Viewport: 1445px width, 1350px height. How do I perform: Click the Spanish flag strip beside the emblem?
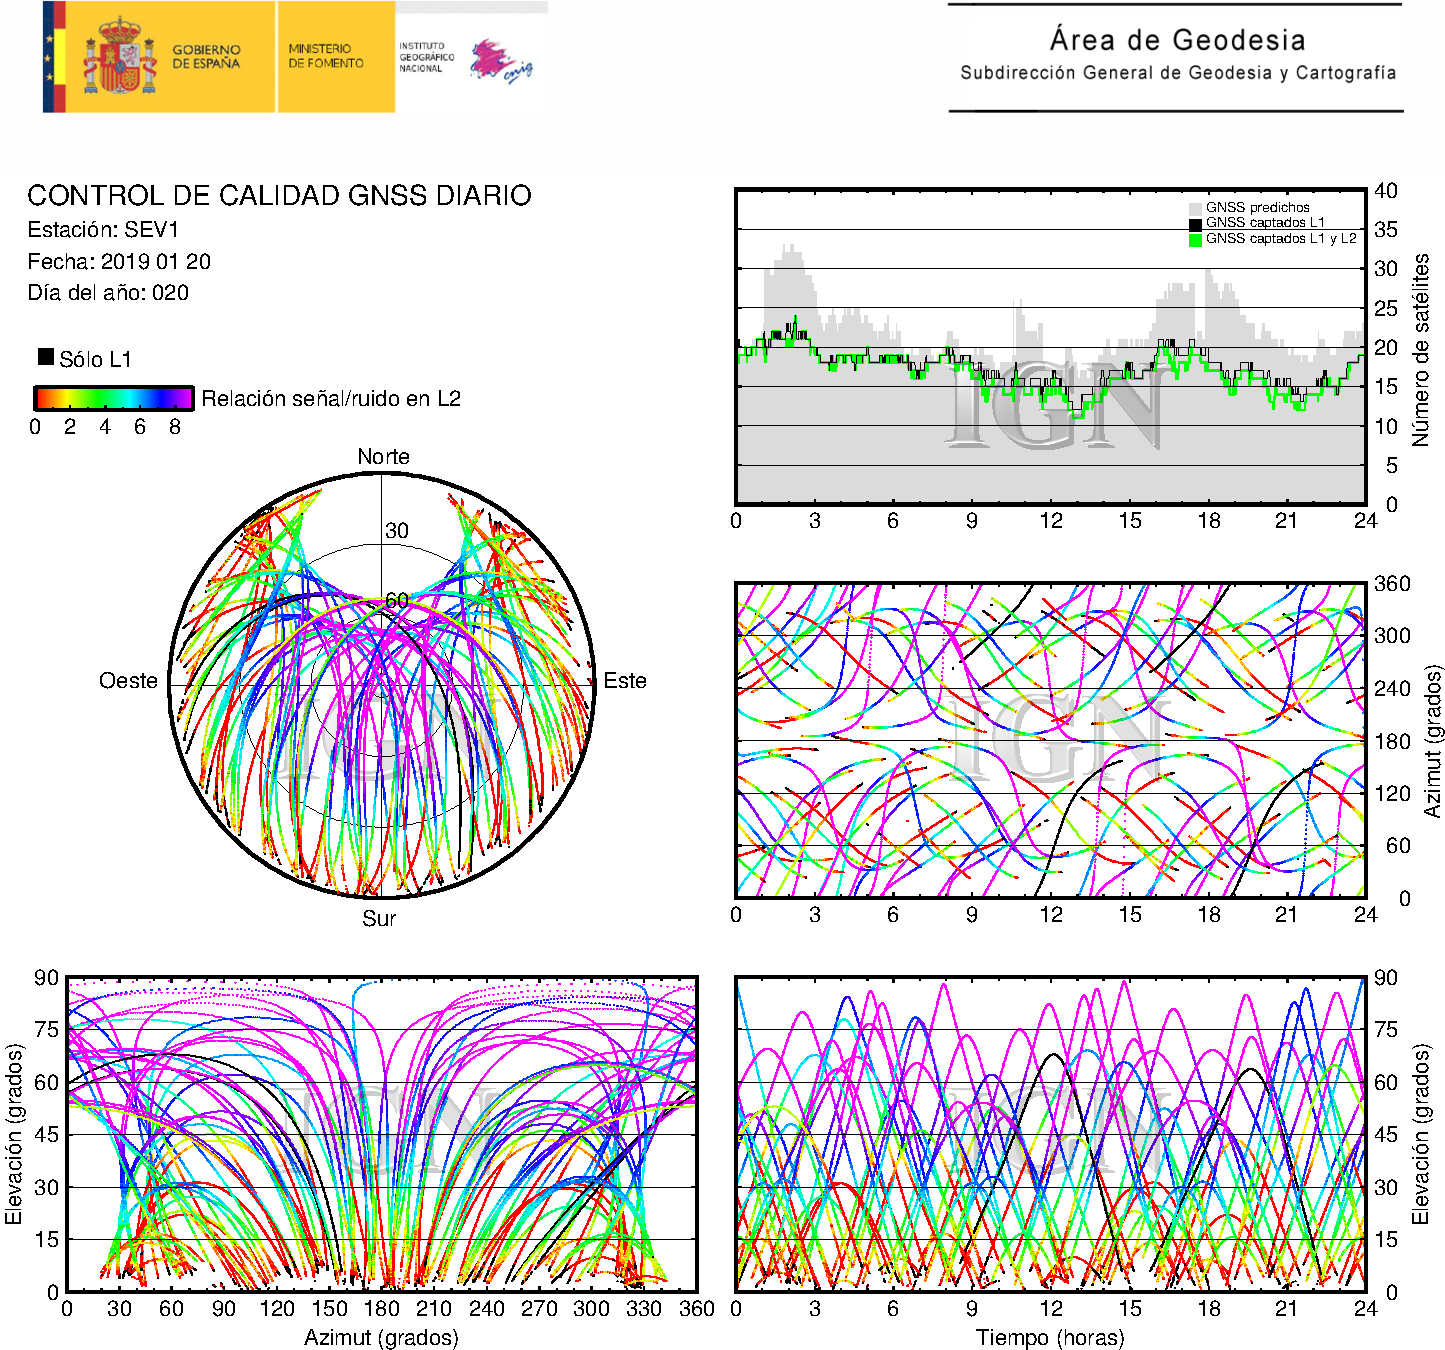(54, 57)
